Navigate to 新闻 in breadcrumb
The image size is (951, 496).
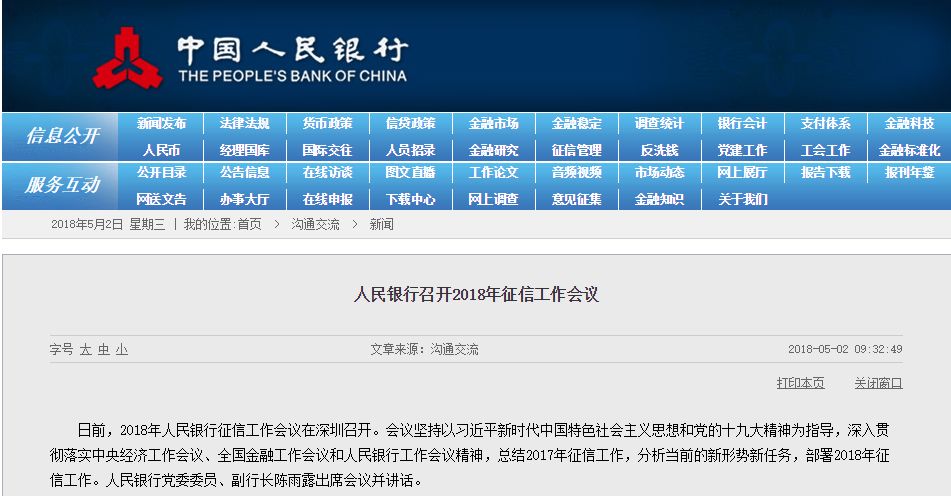381,224
